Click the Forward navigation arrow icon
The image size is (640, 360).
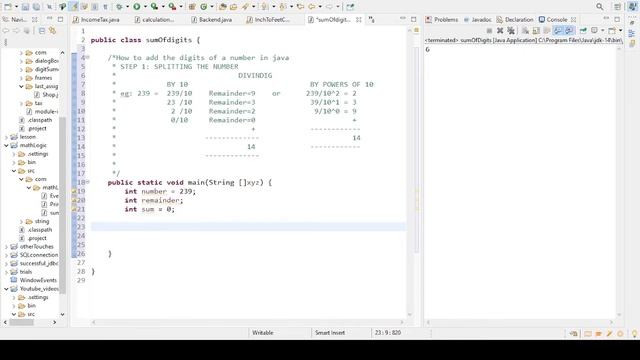[x=329, y=7]
